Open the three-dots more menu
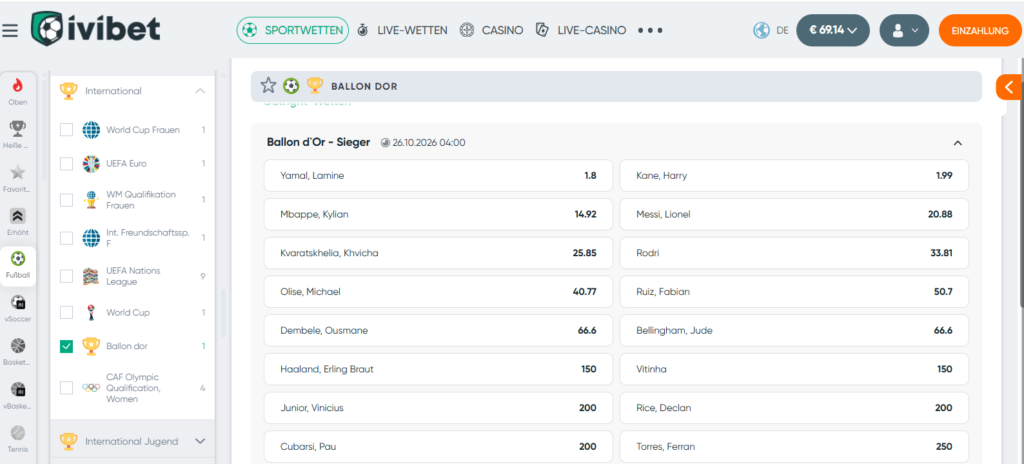This screenshot has width=1024, height=464. (650, 30)
